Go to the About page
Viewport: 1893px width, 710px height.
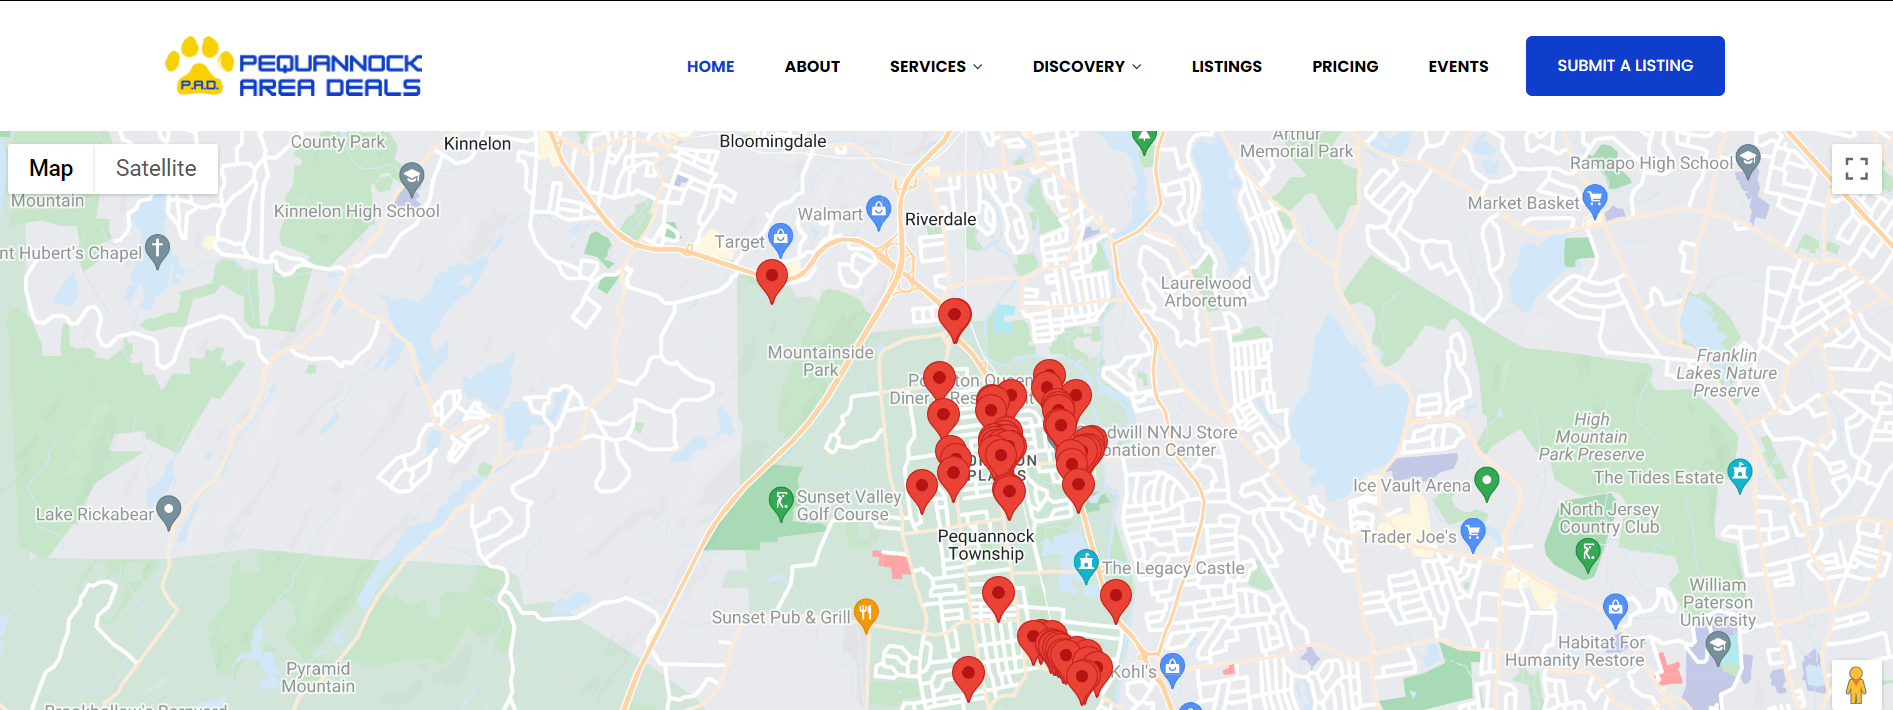click(x=812, y=66)
